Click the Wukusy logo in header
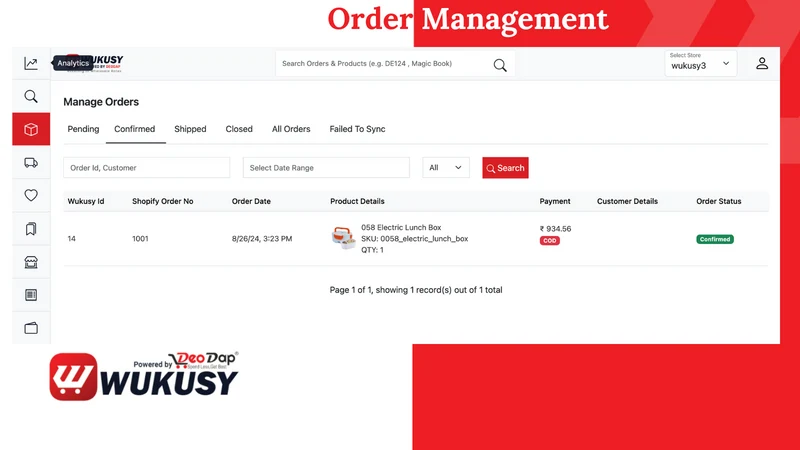The image size is (800, 450). point(95,63)
